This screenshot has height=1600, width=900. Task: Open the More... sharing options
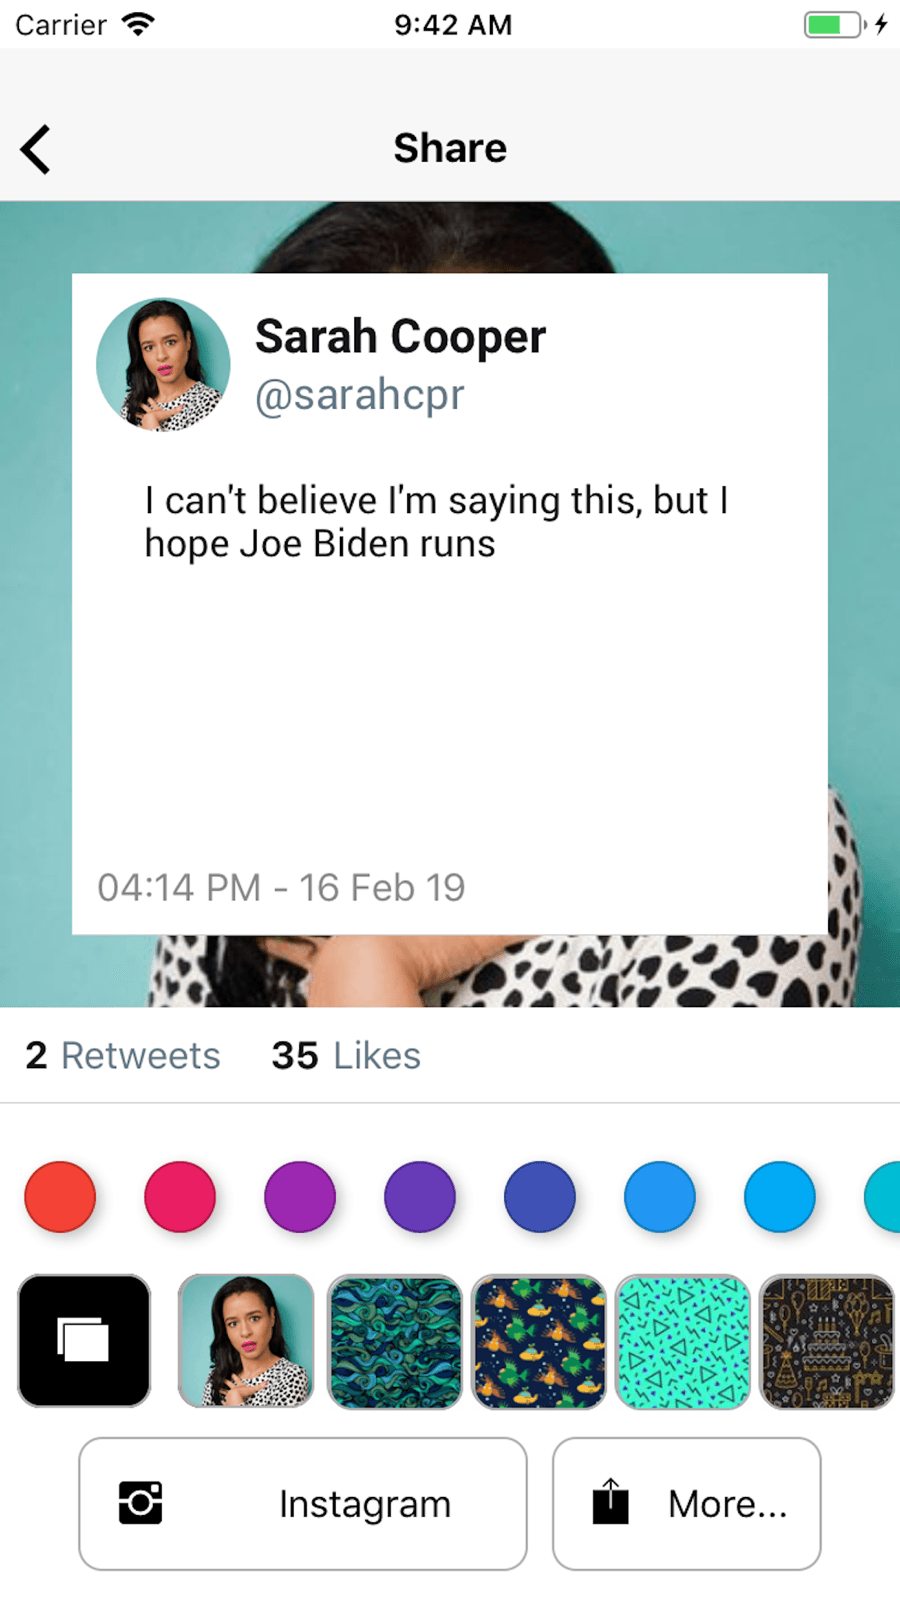686,1503
